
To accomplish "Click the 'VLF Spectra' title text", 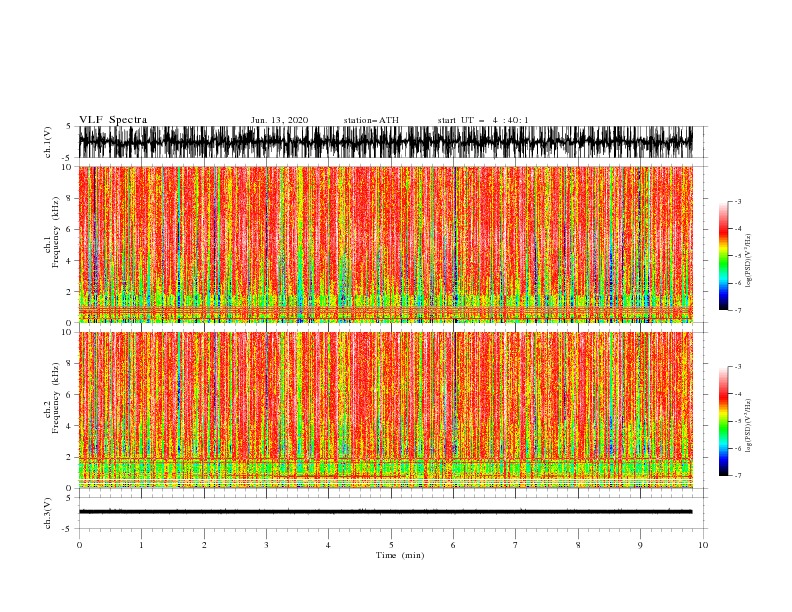I will pyautogui.click(x=113, y=120).
